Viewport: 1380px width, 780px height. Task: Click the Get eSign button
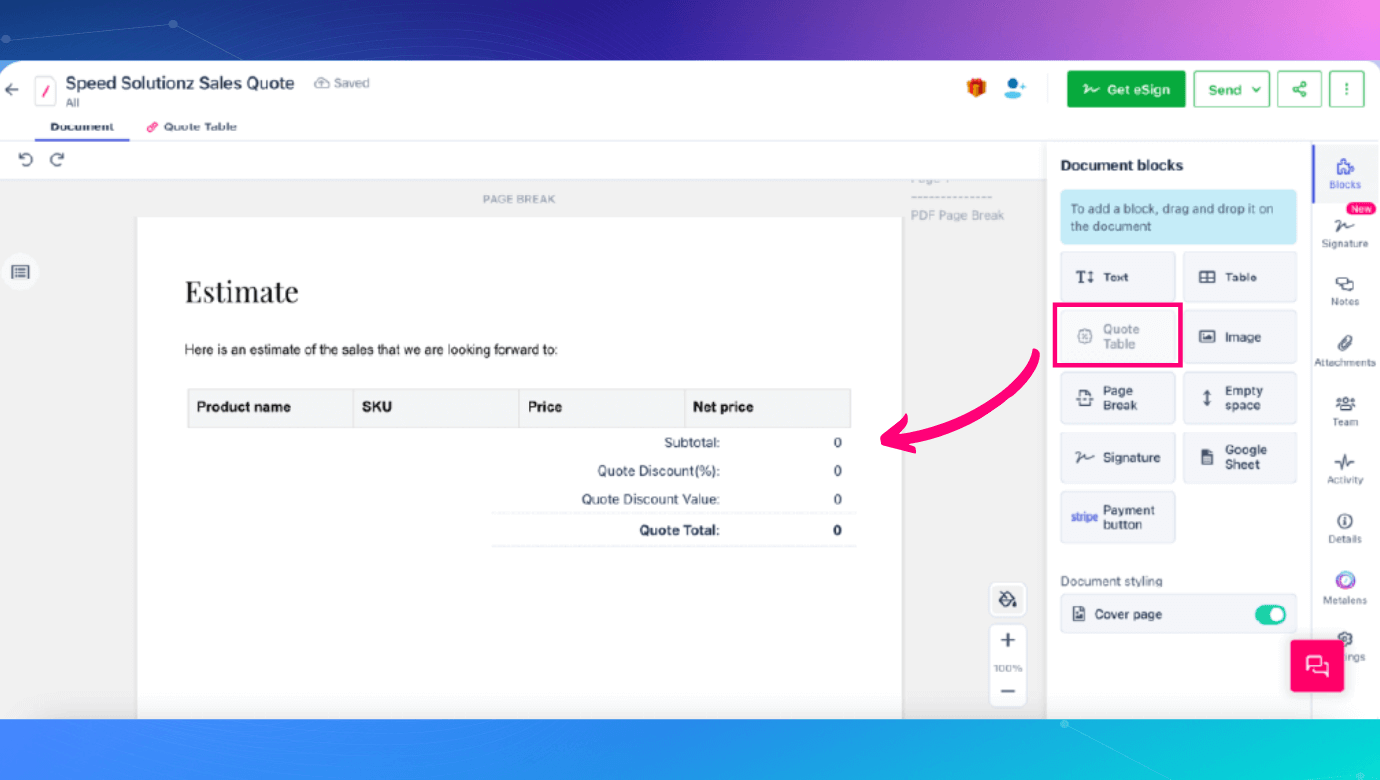coord(1126,89)
